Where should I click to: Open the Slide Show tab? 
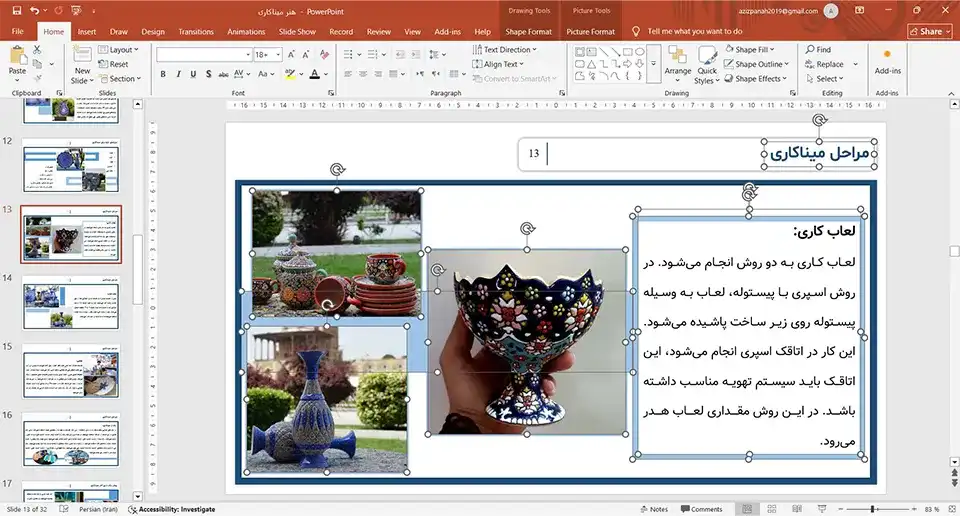coord(297,31)
